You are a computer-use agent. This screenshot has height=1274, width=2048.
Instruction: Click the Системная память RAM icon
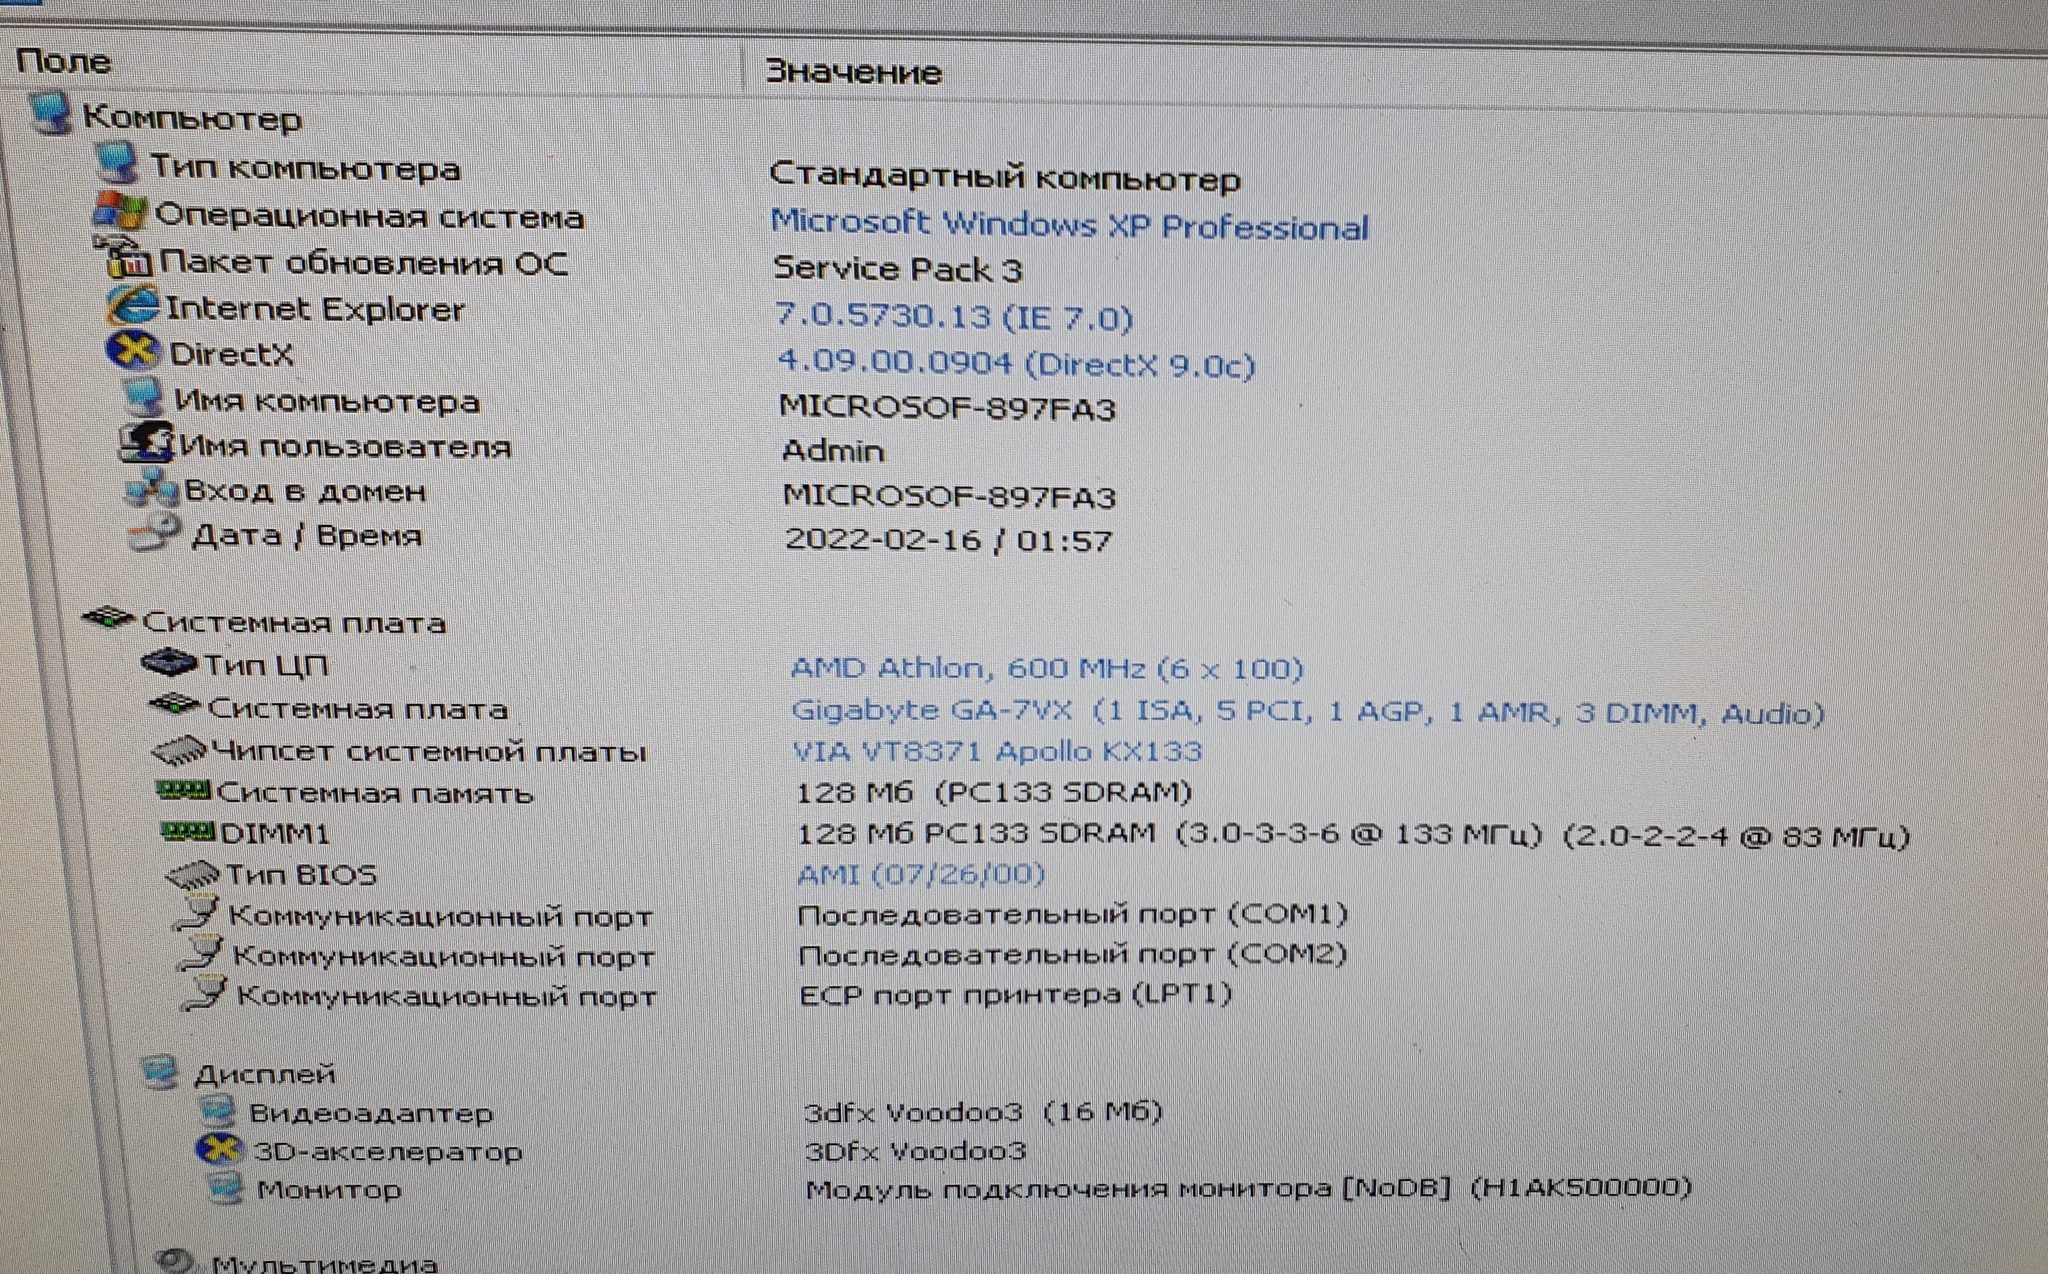pyautogui.click(x=184, y=790)
